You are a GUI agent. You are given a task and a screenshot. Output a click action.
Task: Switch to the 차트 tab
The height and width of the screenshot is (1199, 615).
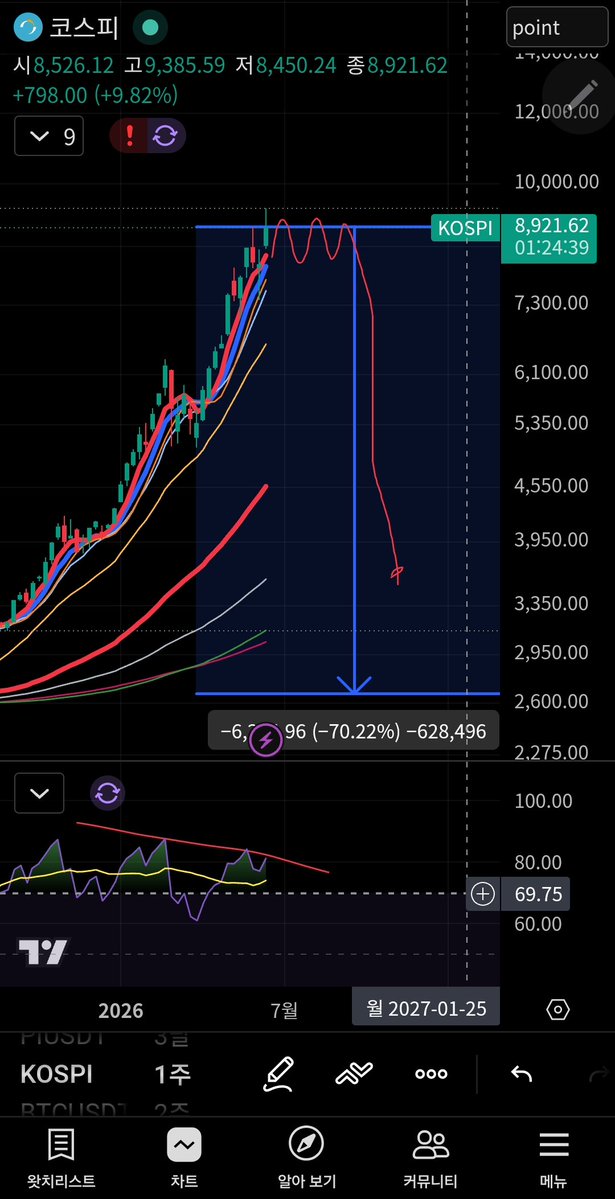click(184, 1158)
